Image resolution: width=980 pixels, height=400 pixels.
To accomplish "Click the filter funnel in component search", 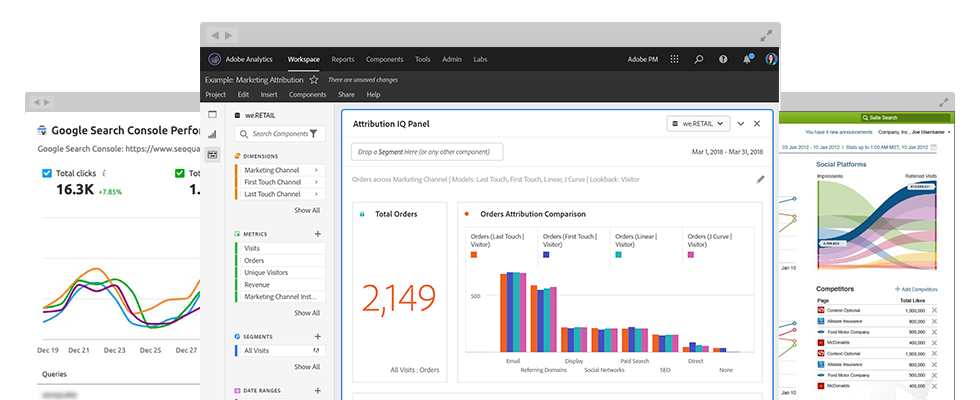I will click(314, 134).
